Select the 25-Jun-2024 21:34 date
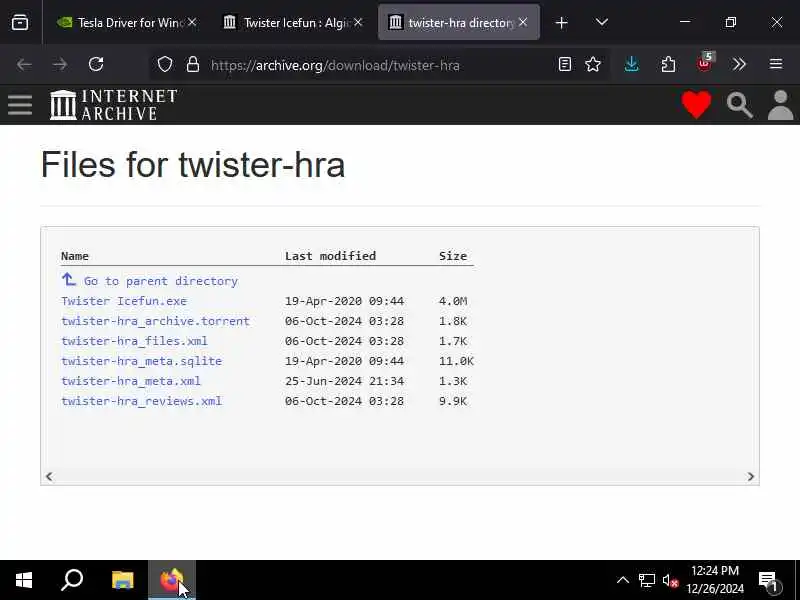The image size is (800, 600). point(344,381)
